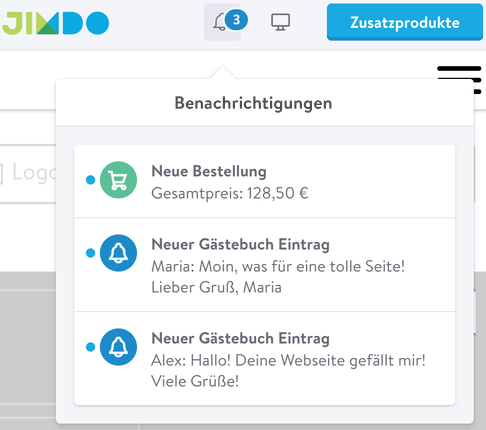Open the hamburger menu lines icon
Viewport: 486px width, 430px height.
[459, 80]
